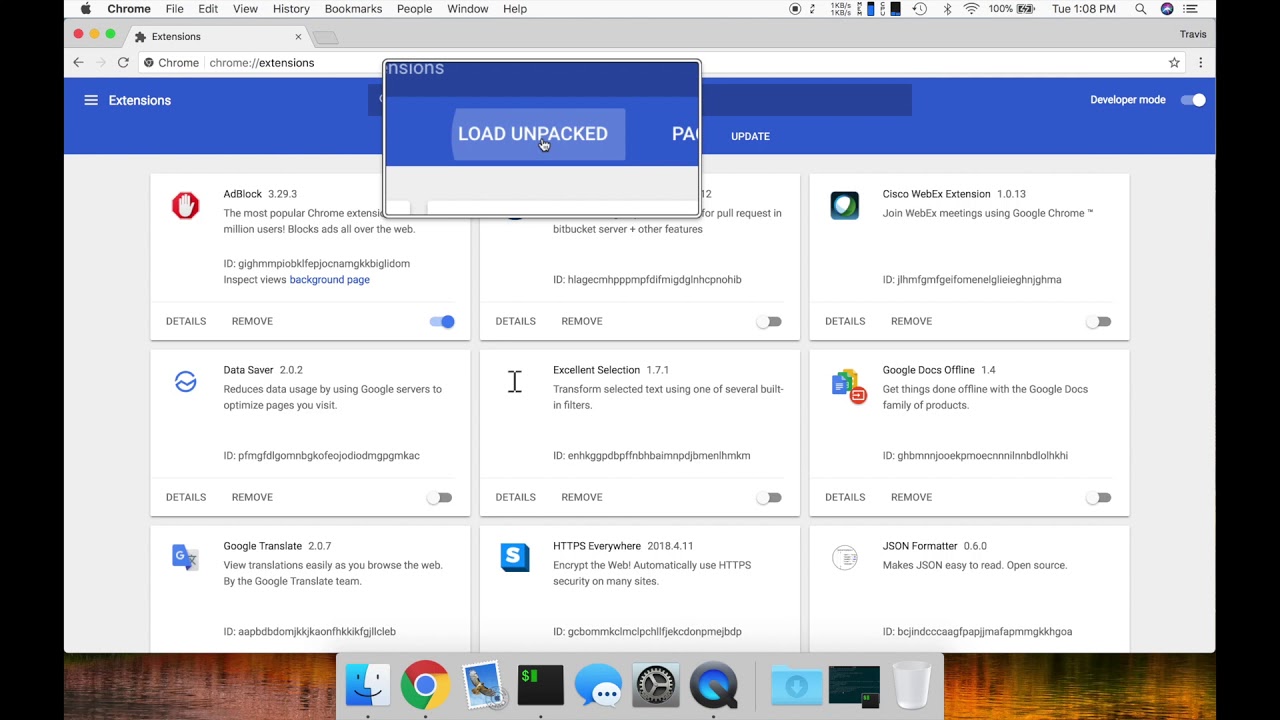1280x720 pixels.
Task: Enable the Cisco WebEx Extension toggle
Action: click(1098, 321)
